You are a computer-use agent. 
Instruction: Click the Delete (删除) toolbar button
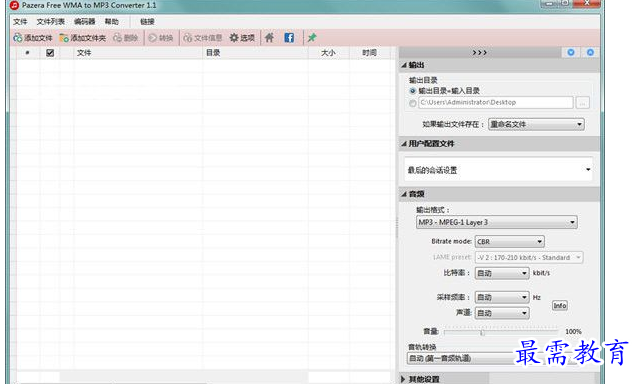pyautogui.click(x=126, y=38)
